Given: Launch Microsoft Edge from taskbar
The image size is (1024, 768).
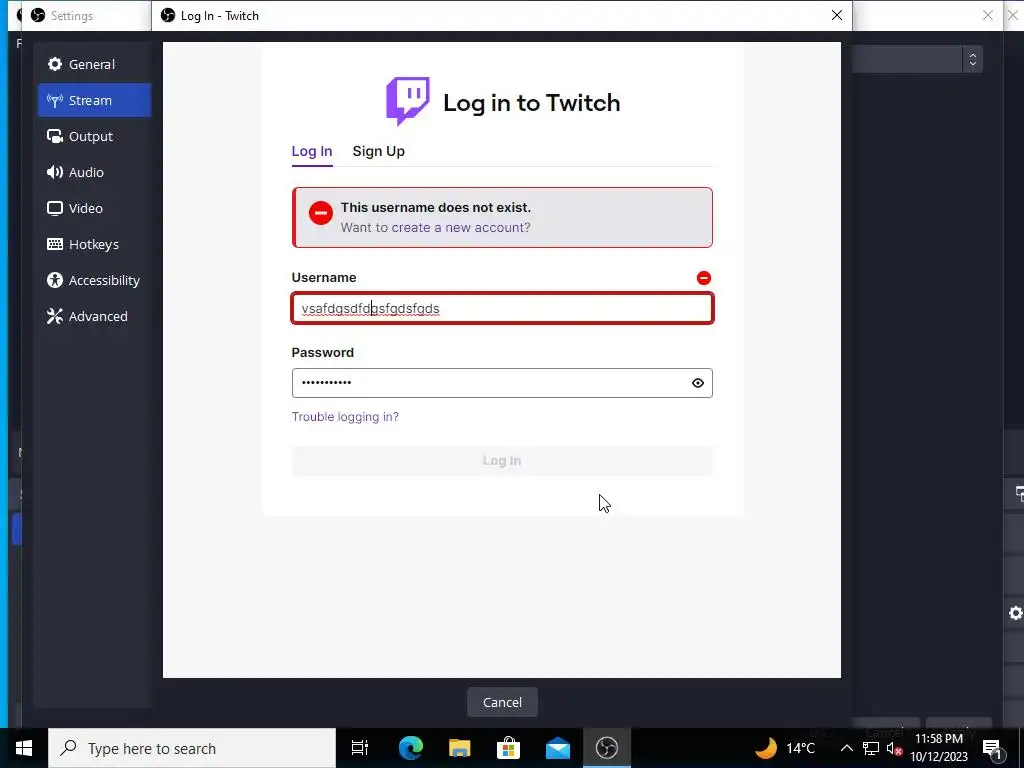Looking at the screenshot, I should pos(411,748).
